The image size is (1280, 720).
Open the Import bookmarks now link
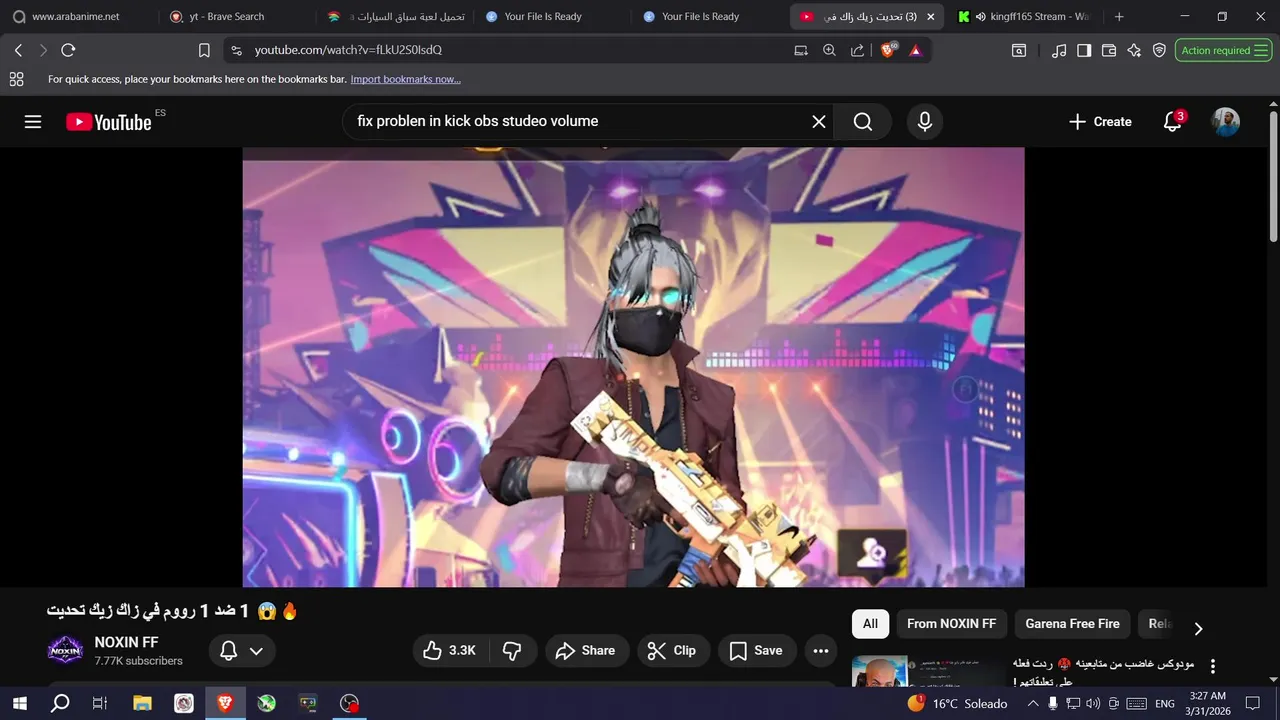pyautogui.click(x=405, y=79)
